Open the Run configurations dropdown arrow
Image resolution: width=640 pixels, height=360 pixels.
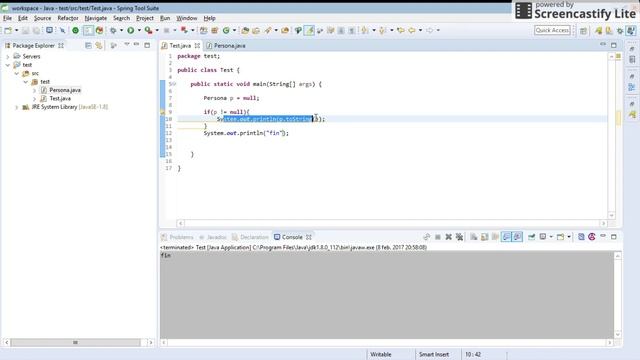pos(139,30)
